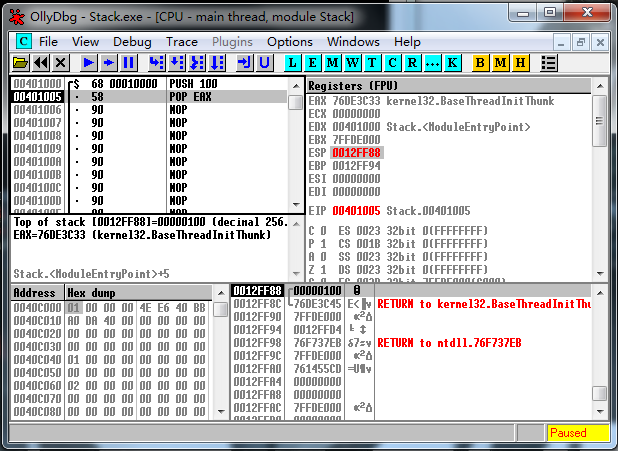This screenshot has width=618, height=451.
Task: Click the C flag value
Action: (x=323, y=231)
